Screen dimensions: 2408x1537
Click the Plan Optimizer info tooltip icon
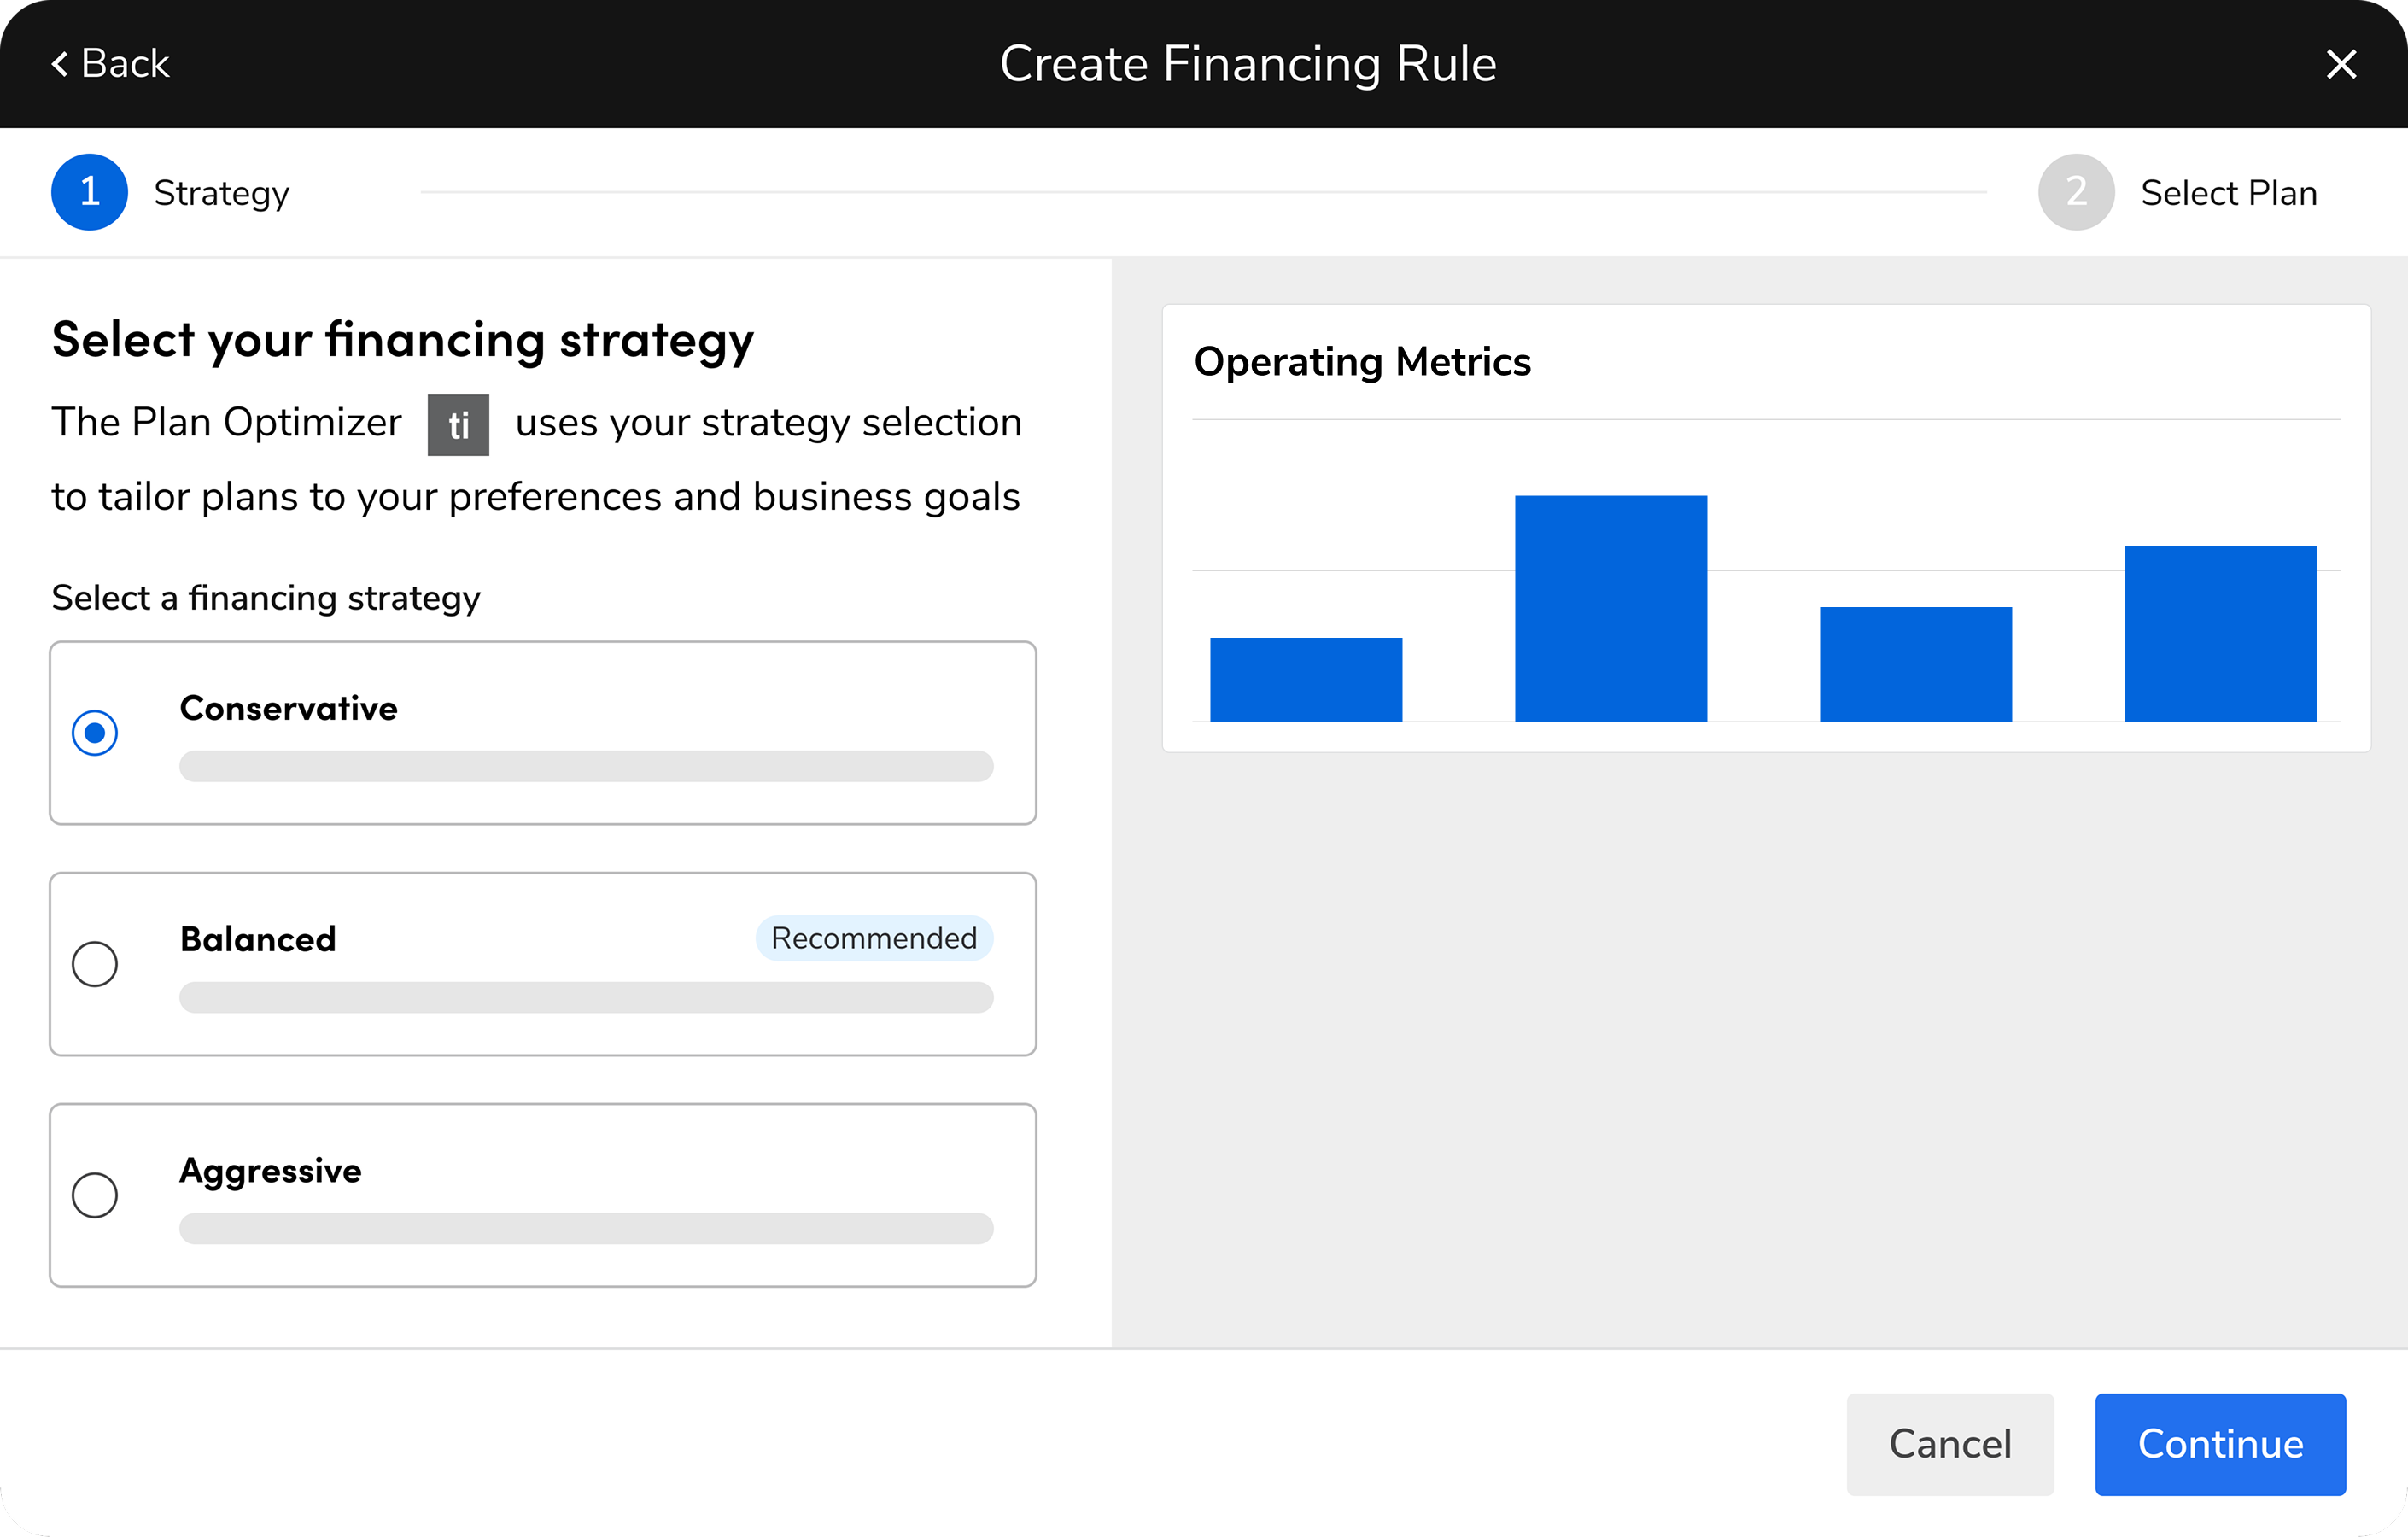(458, 425)
